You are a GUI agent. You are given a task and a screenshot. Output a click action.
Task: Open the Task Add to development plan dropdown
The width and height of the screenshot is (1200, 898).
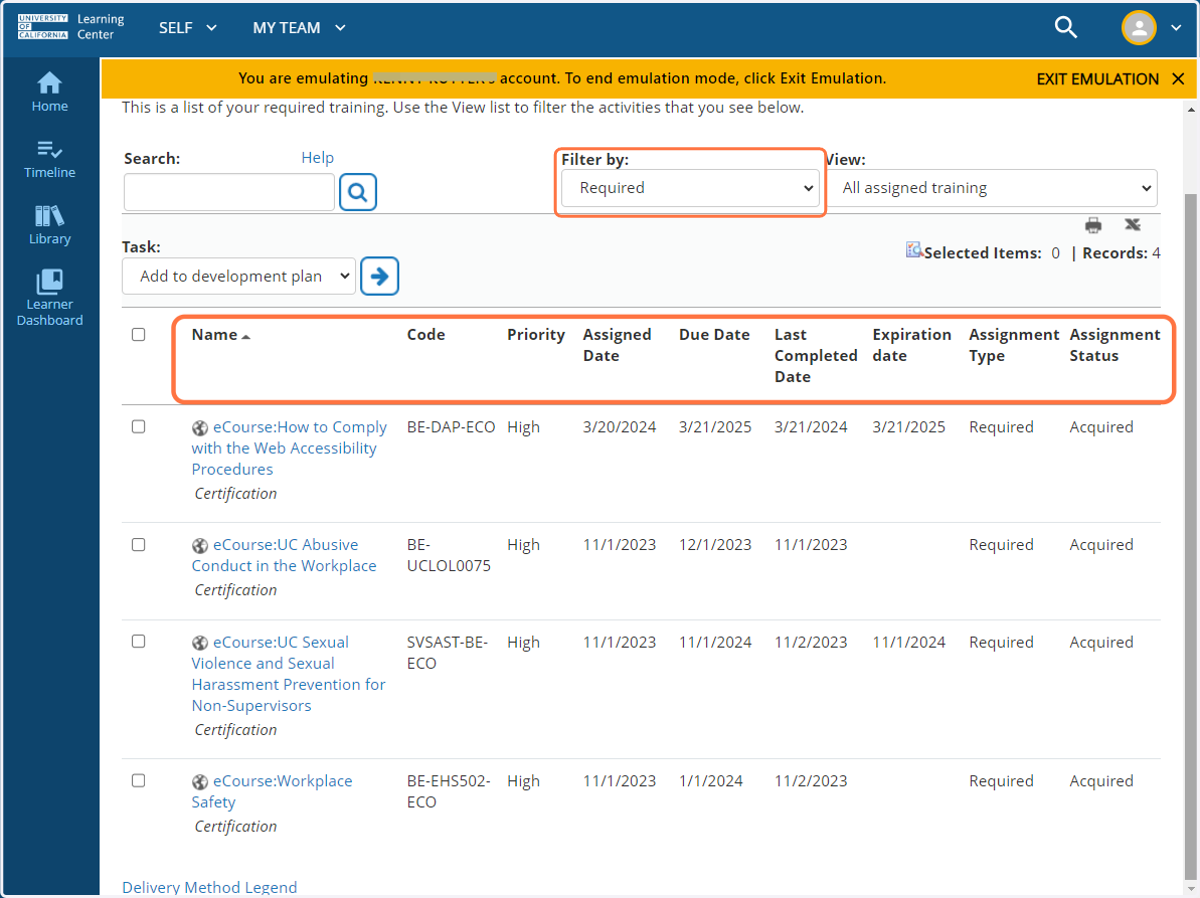[x=239, y=276]
